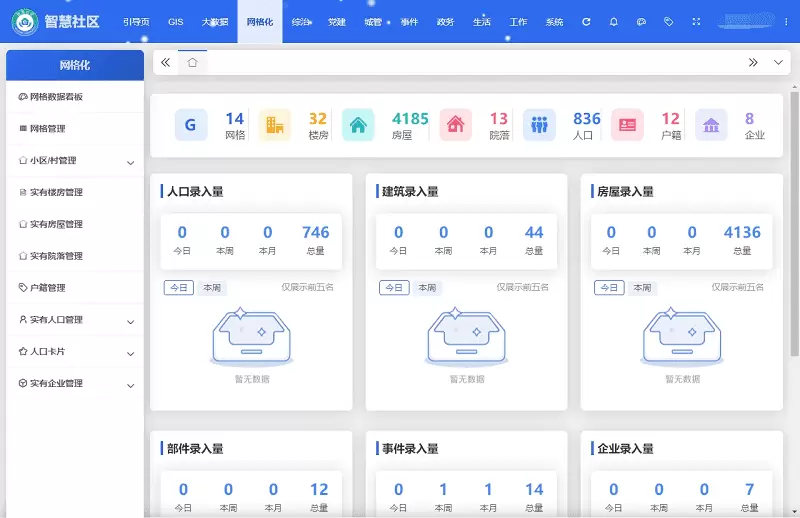The height and width of the screenshot is (518, 800).
Task: Switch 房屋录入量 ranking to 本周
Action: (x=642, y=288)
